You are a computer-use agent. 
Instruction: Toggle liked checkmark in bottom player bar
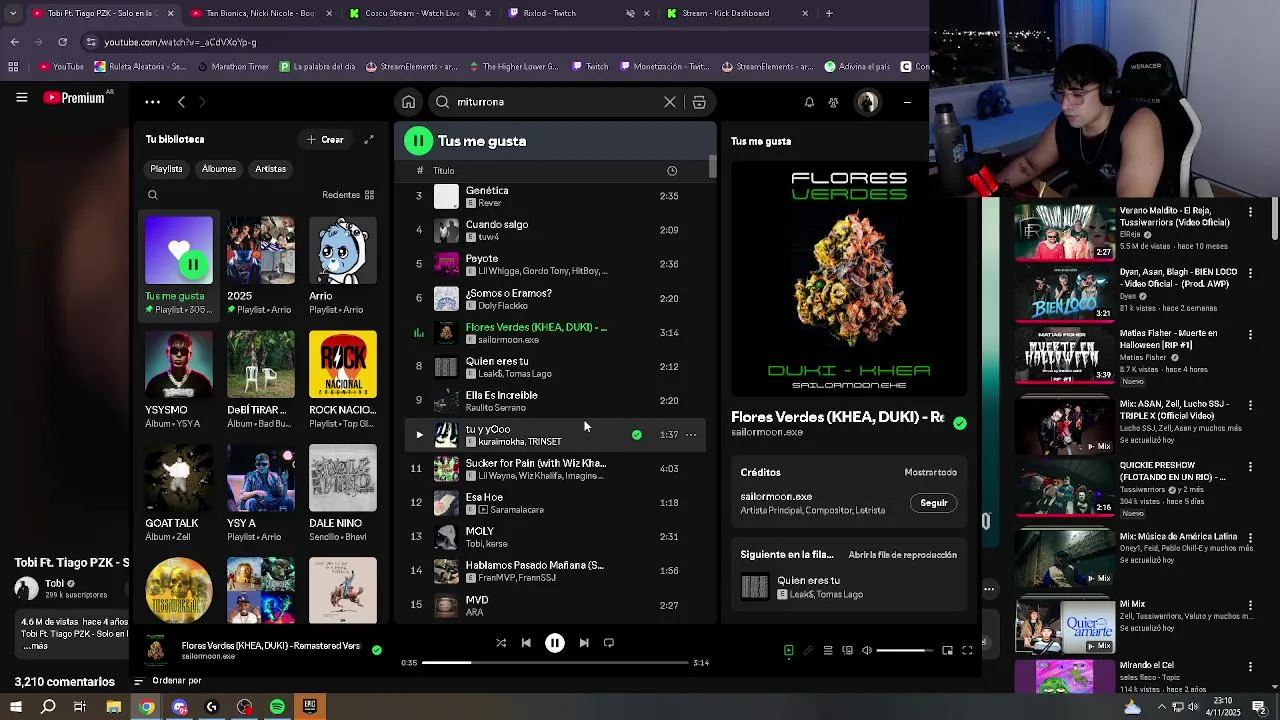point(377,650)
